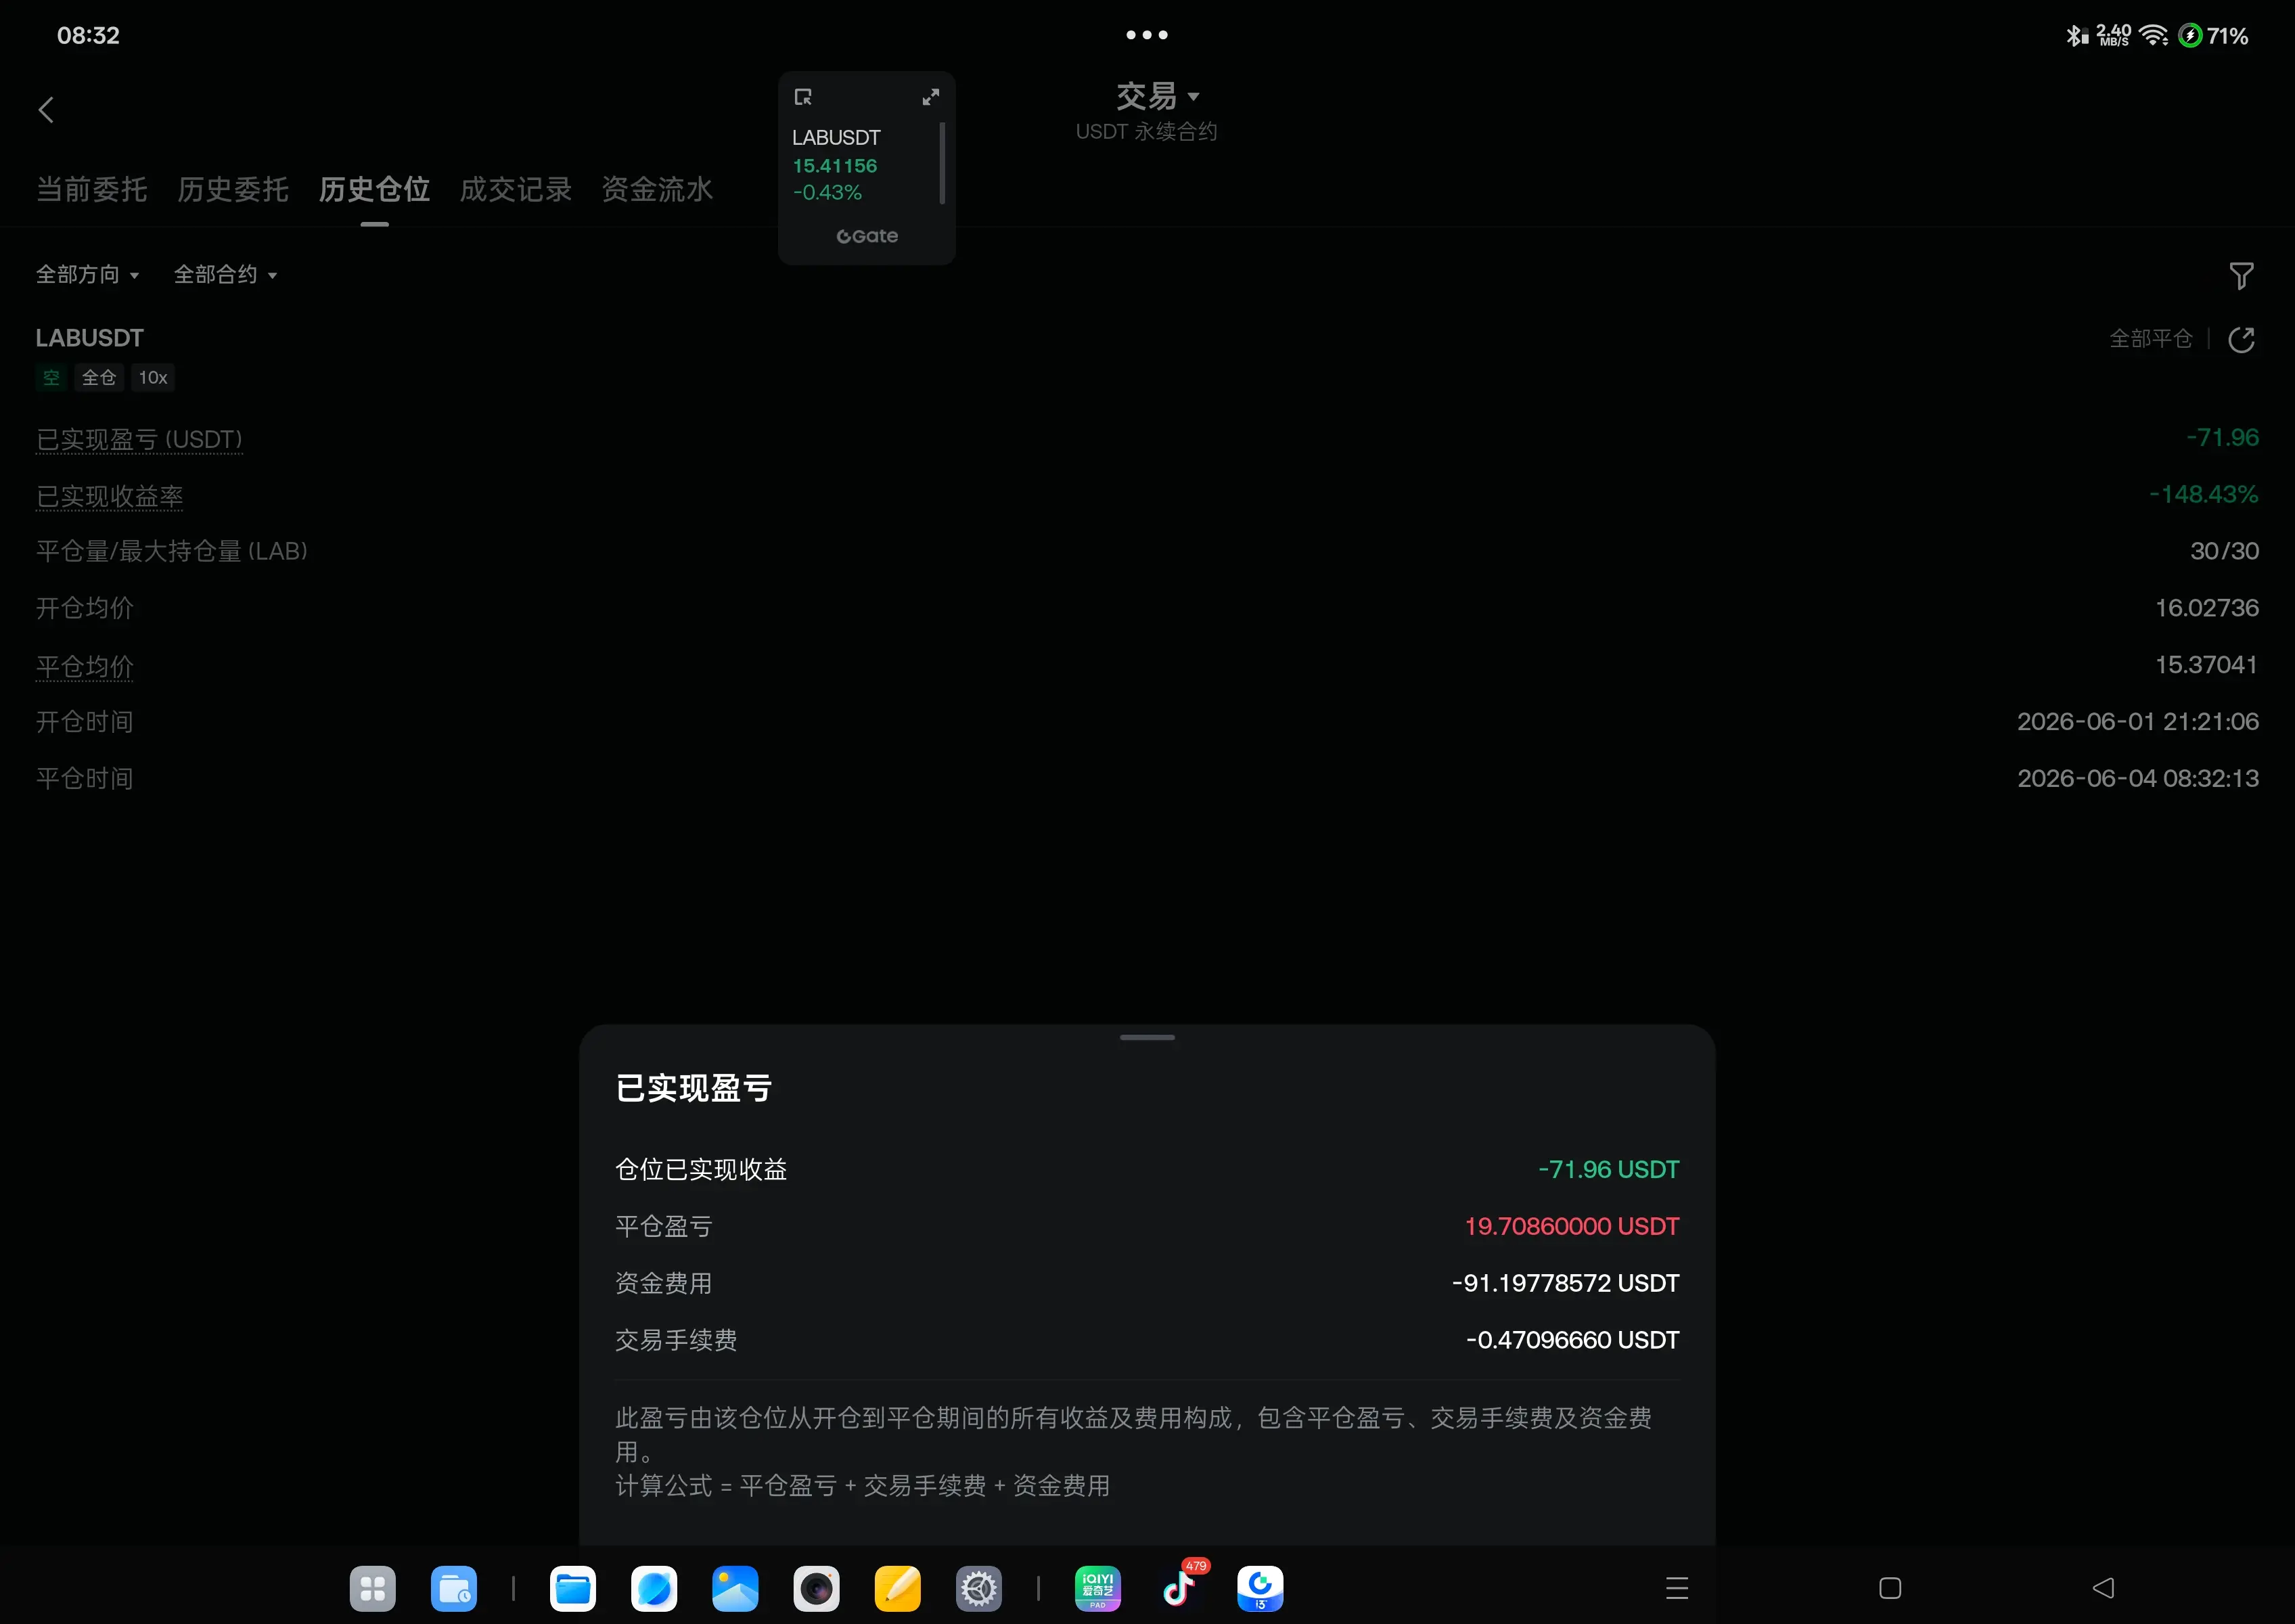Tap the system home square button

pyautogui.click(x=1890, y=1588)
